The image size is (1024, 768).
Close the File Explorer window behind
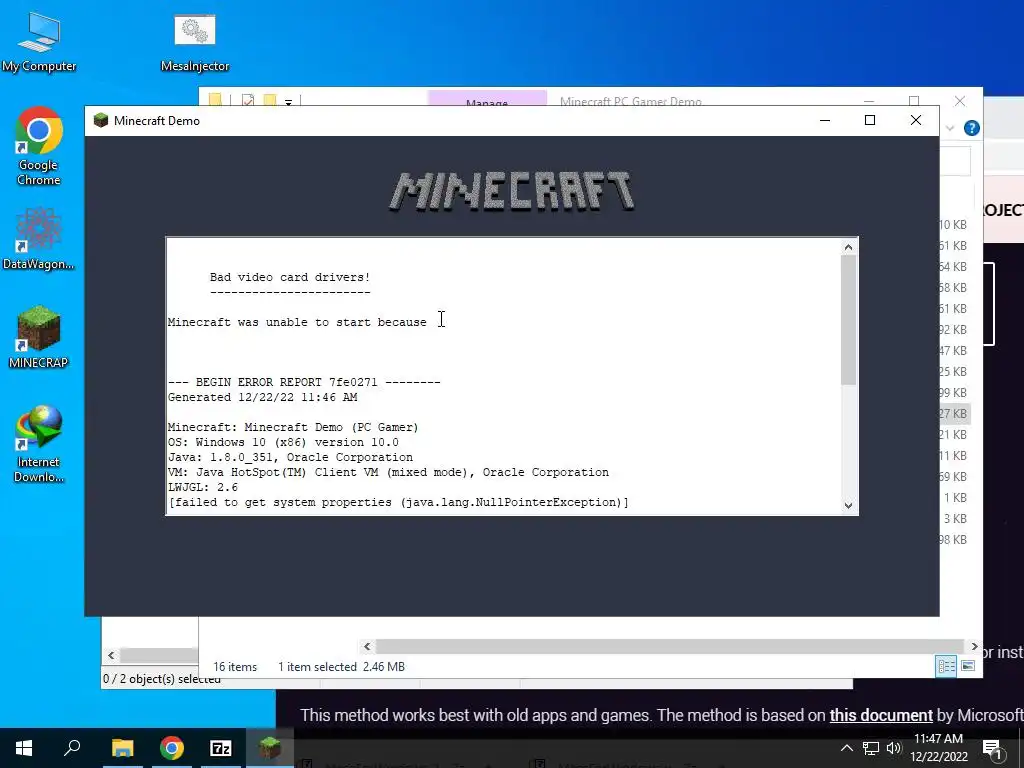pos(959,101)
